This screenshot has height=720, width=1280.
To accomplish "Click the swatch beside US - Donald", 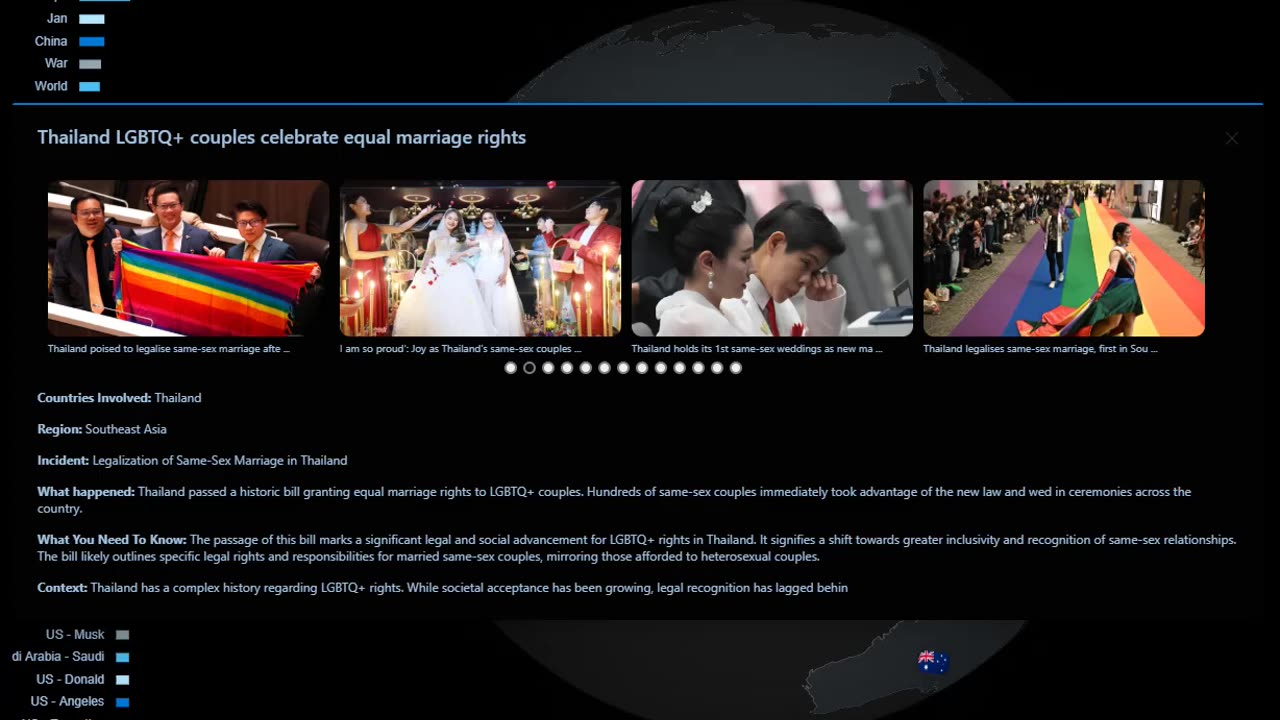I will coord(122,680).
